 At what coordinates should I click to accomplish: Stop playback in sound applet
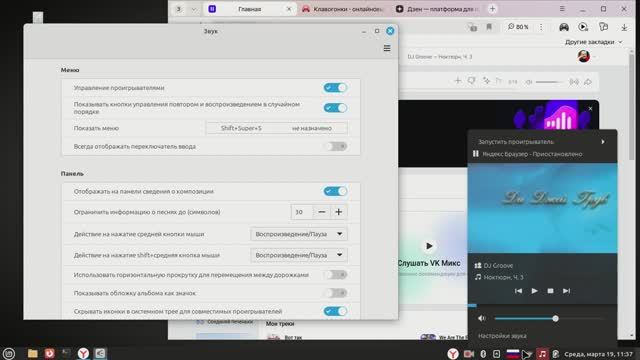tap(550, 291)
